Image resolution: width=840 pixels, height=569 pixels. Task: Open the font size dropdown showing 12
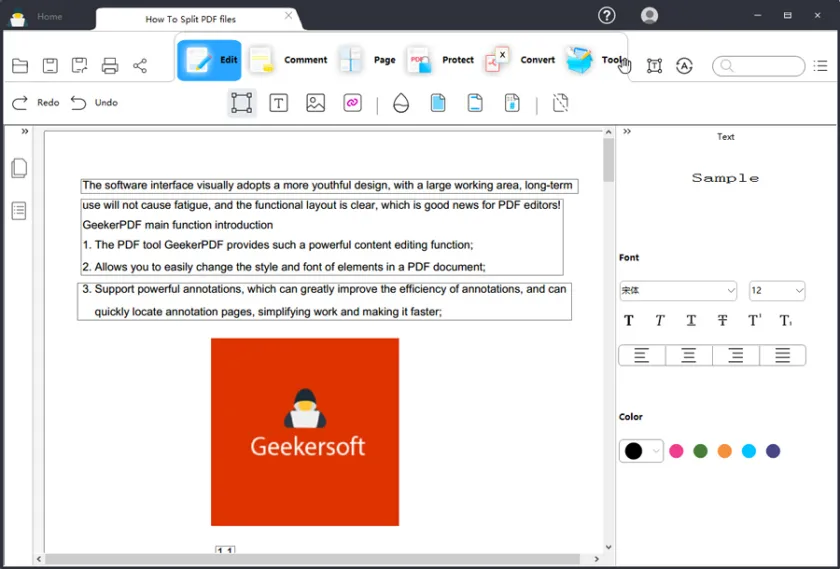(x=777, y=291)
